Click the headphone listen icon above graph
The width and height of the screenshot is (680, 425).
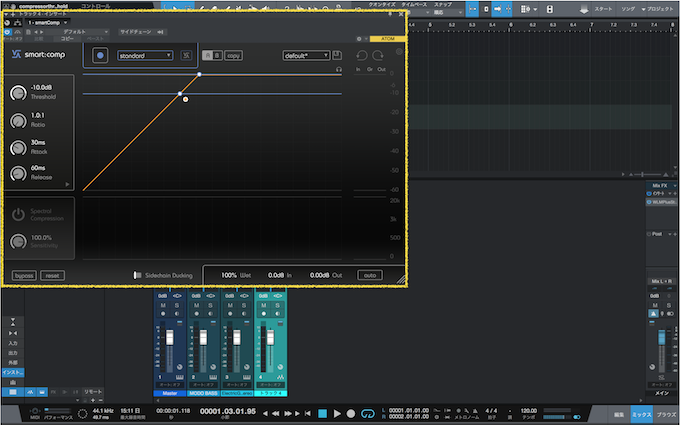click(x=339, y=69)
